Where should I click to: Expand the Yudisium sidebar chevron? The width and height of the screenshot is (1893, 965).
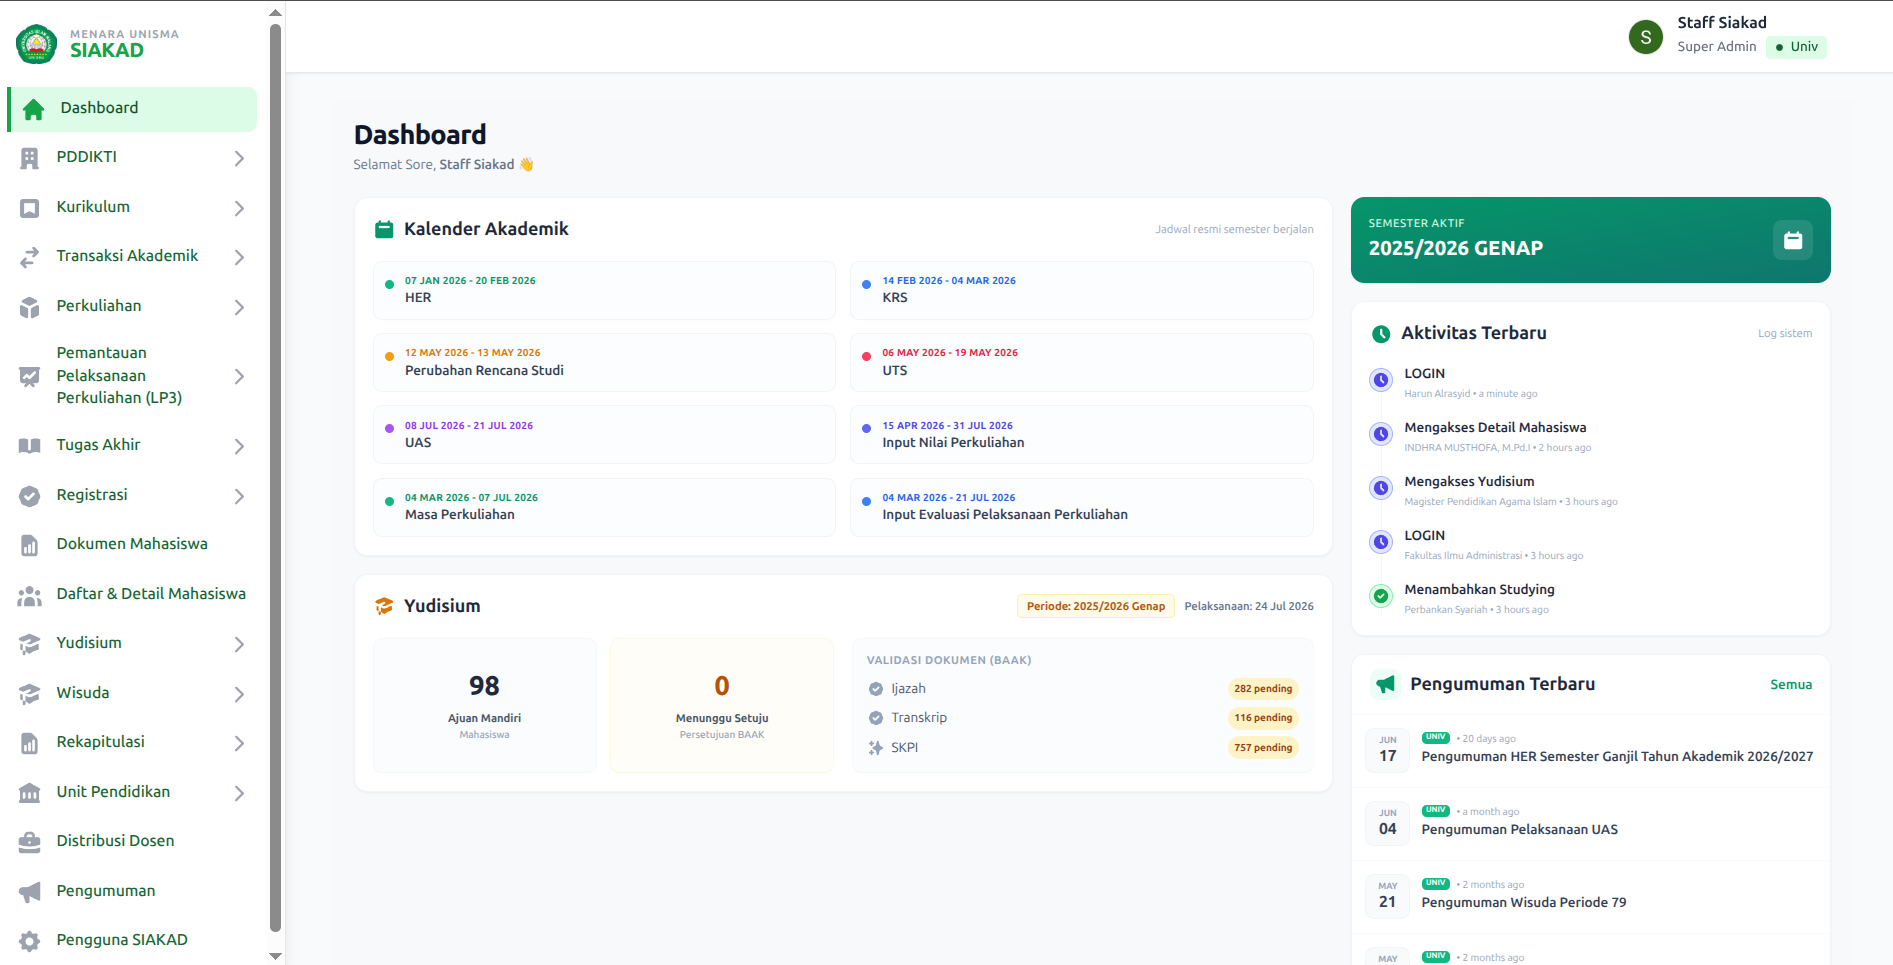point(239,644)
